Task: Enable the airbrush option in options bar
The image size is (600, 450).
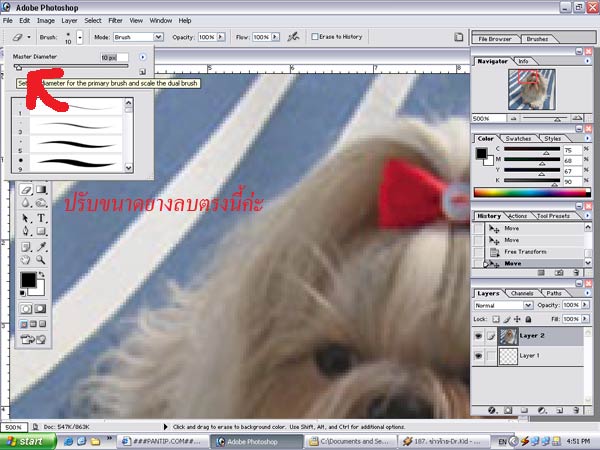Action: coord(293,37)
